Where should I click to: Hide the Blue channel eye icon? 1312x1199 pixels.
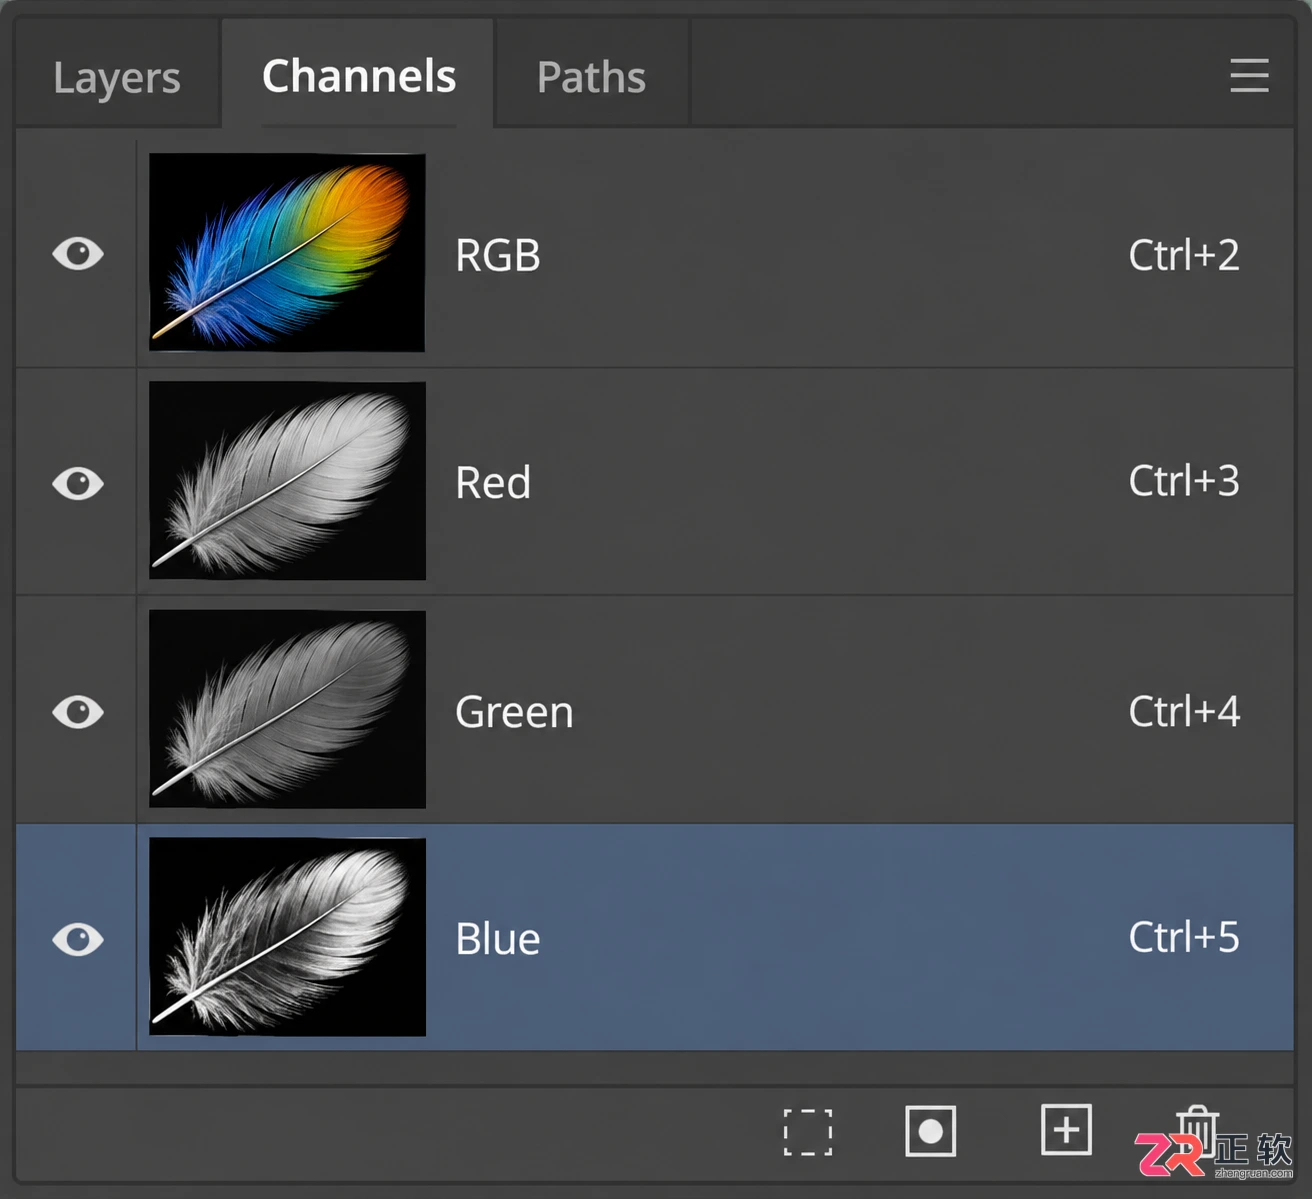click(x=78, y=939)
